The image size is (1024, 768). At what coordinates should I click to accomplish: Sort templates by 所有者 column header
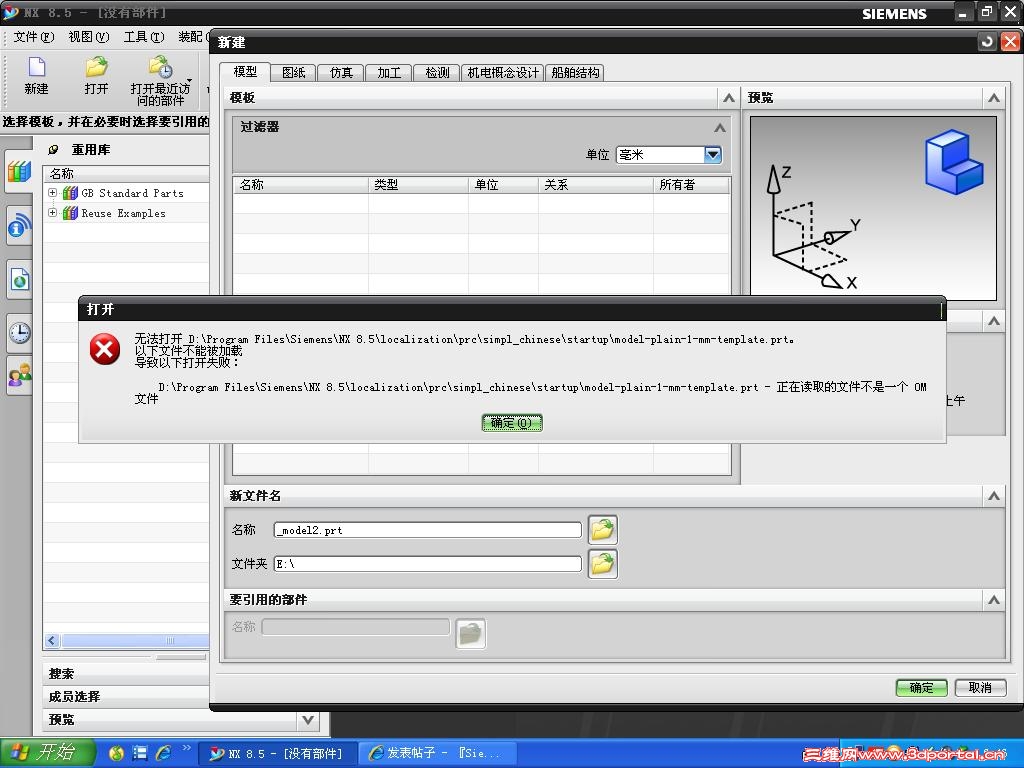tap(691, 185)
